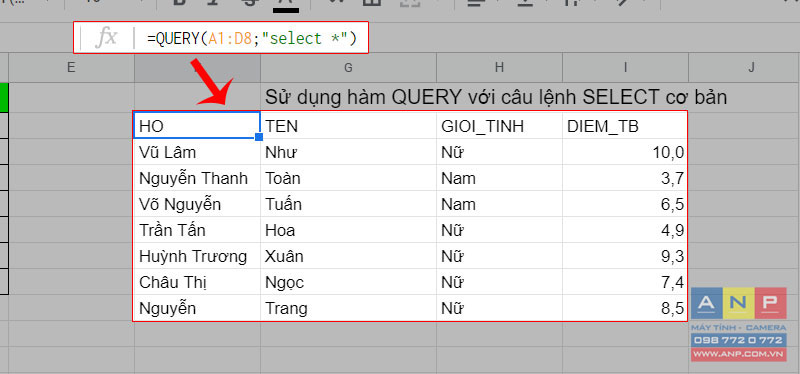This screenshot has width=800, height=374.
Task: Select the TEN header cell
Action: click(x=348, y=126)
